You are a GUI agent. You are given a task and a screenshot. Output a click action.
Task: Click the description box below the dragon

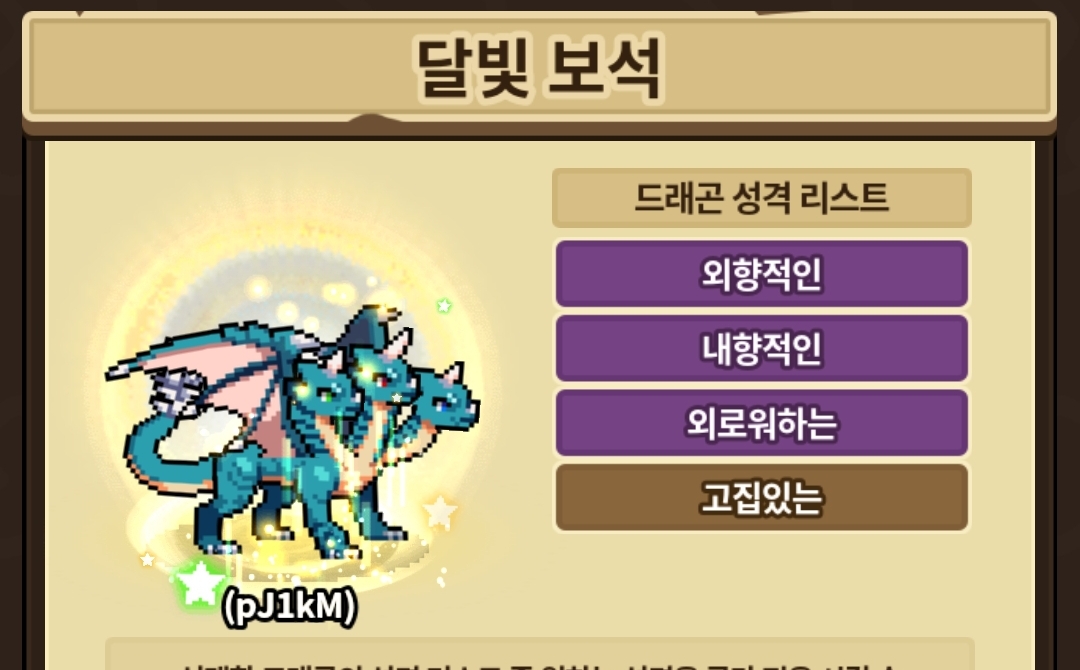coord(539,654)
